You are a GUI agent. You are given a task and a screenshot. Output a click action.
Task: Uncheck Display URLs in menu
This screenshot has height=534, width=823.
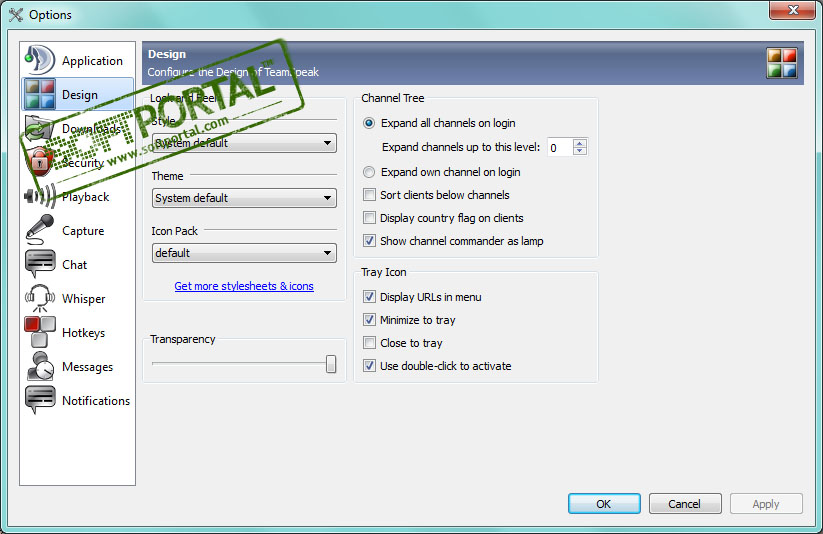click(370, 297)
